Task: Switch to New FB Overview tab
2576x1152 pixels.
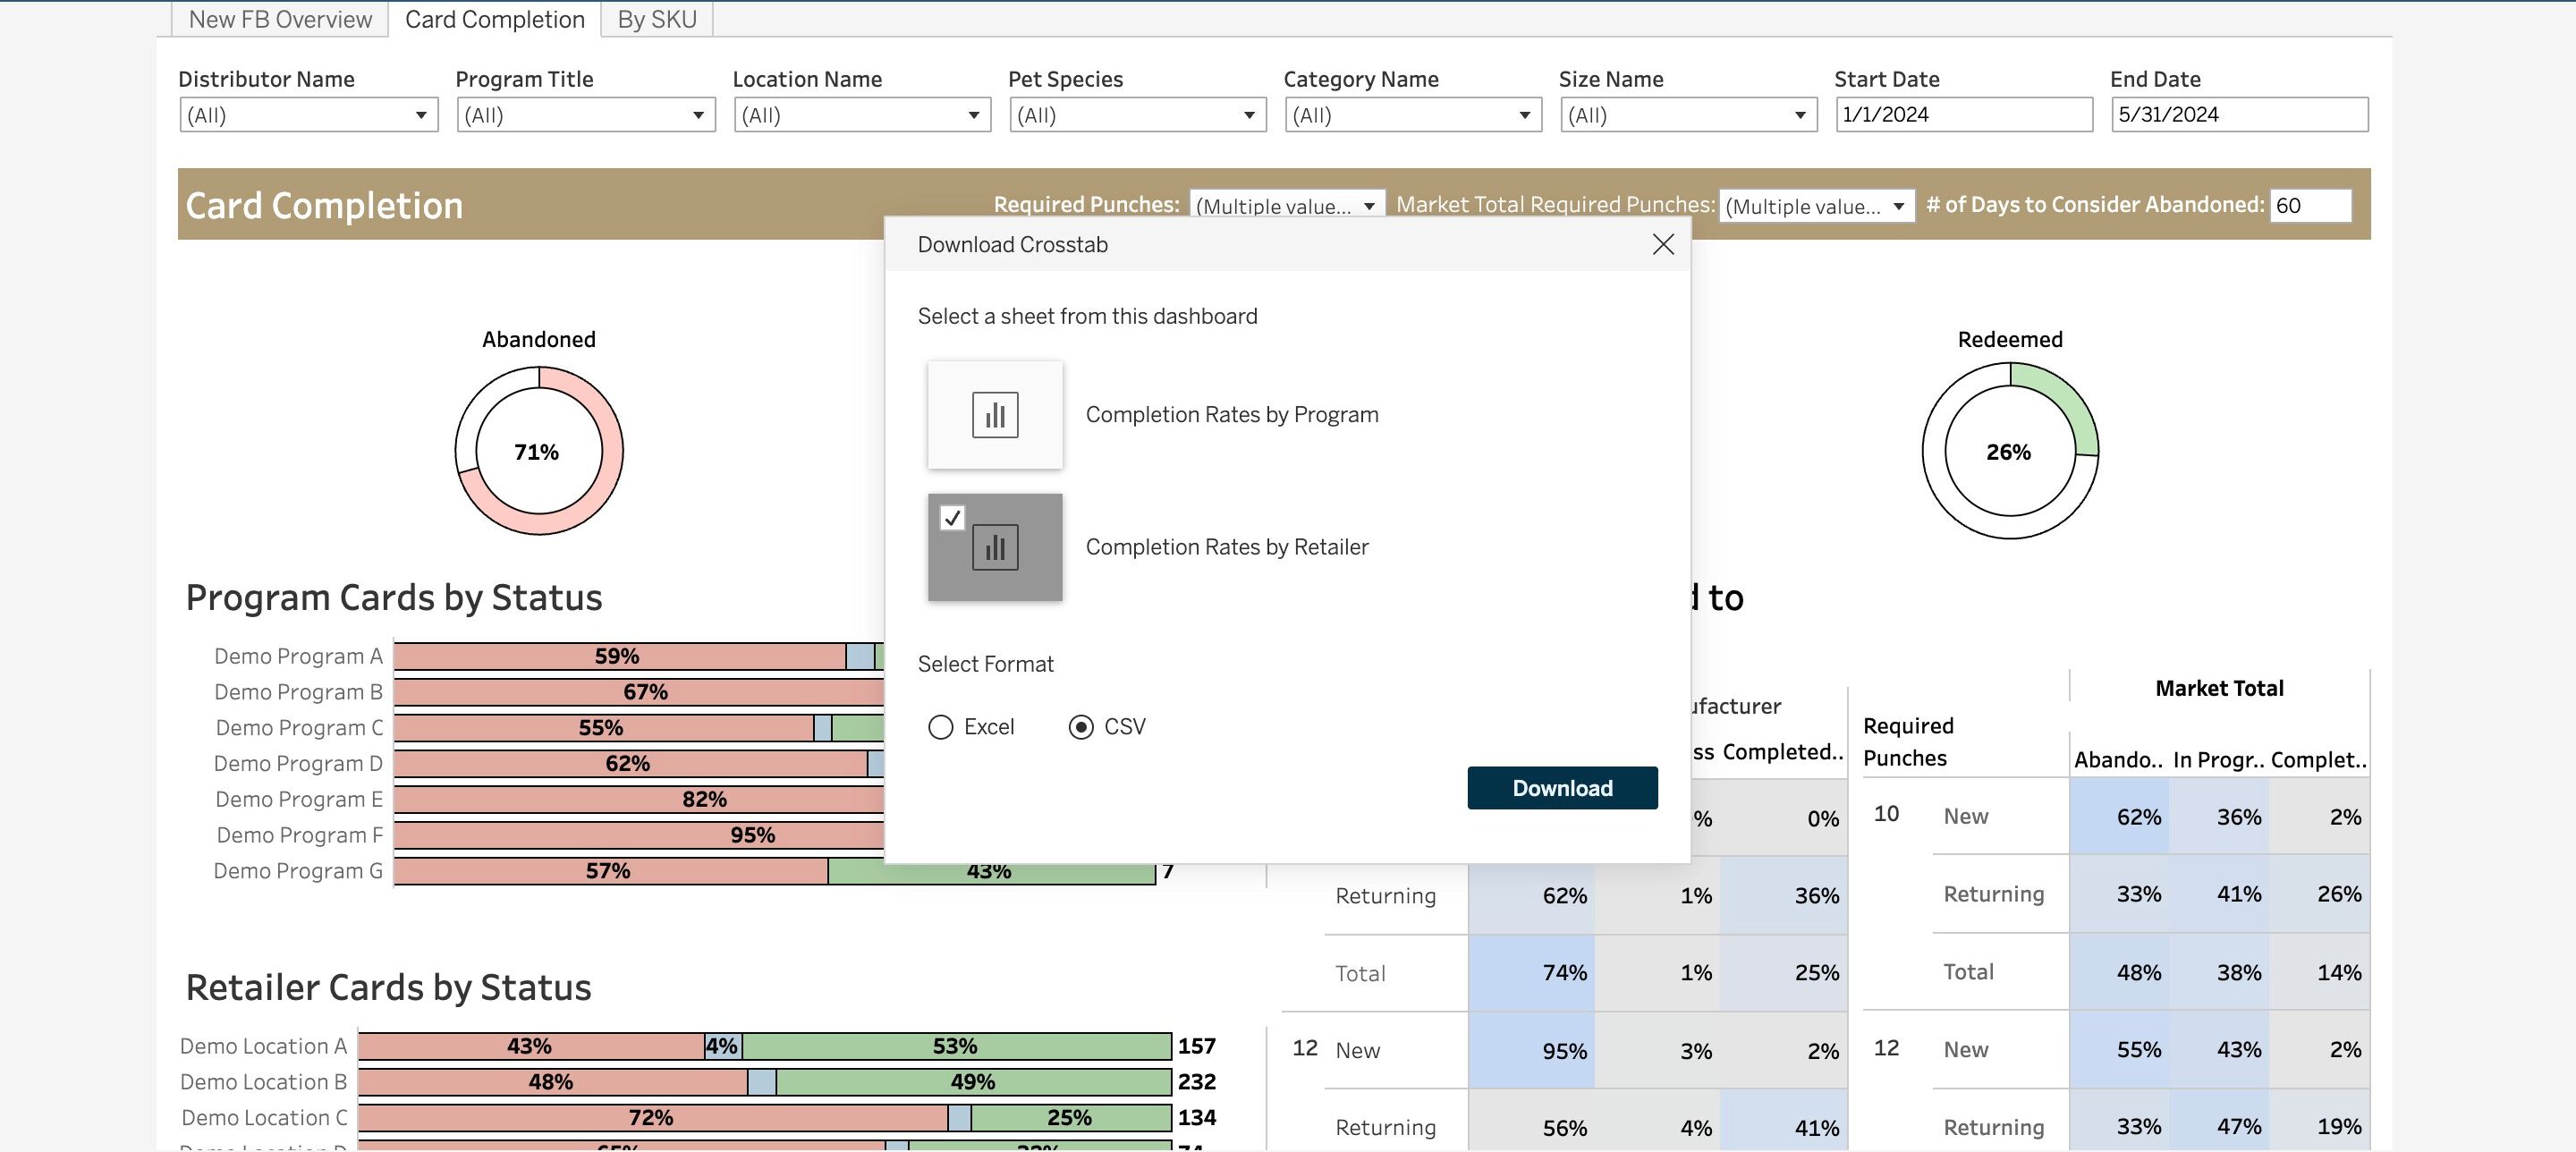Action: click(x=280, y=19)
